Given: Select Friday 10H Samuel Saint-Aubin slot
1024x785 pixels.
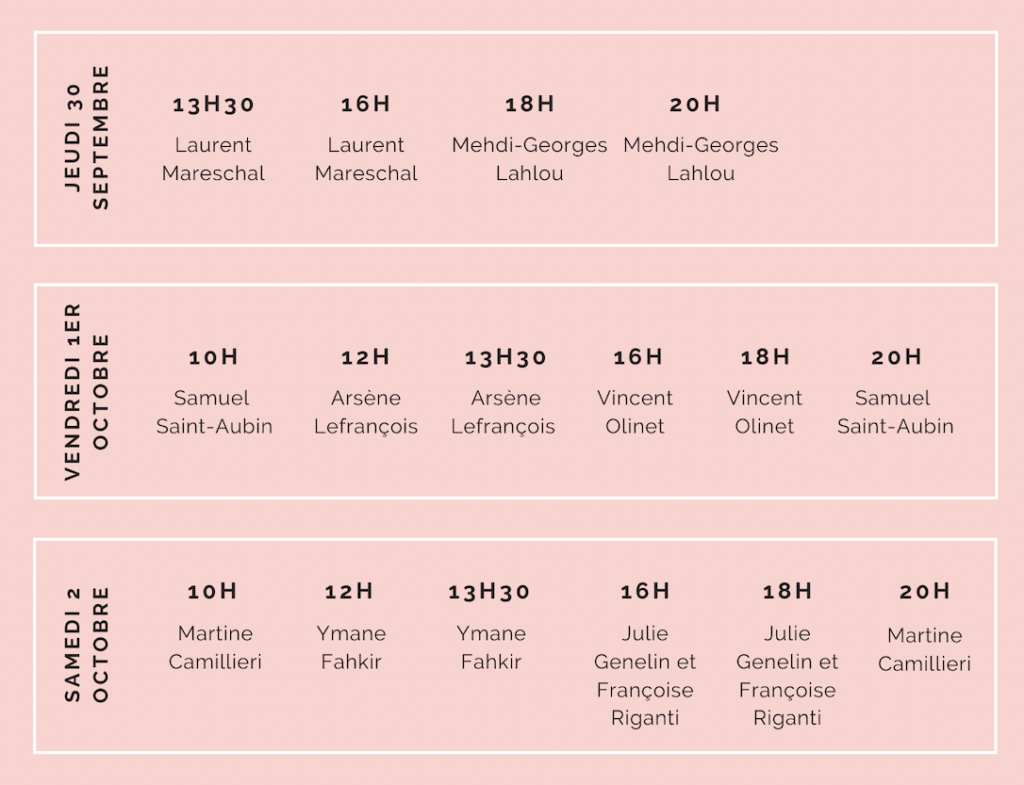Looking at the screenshot, I should pos(214,392).
